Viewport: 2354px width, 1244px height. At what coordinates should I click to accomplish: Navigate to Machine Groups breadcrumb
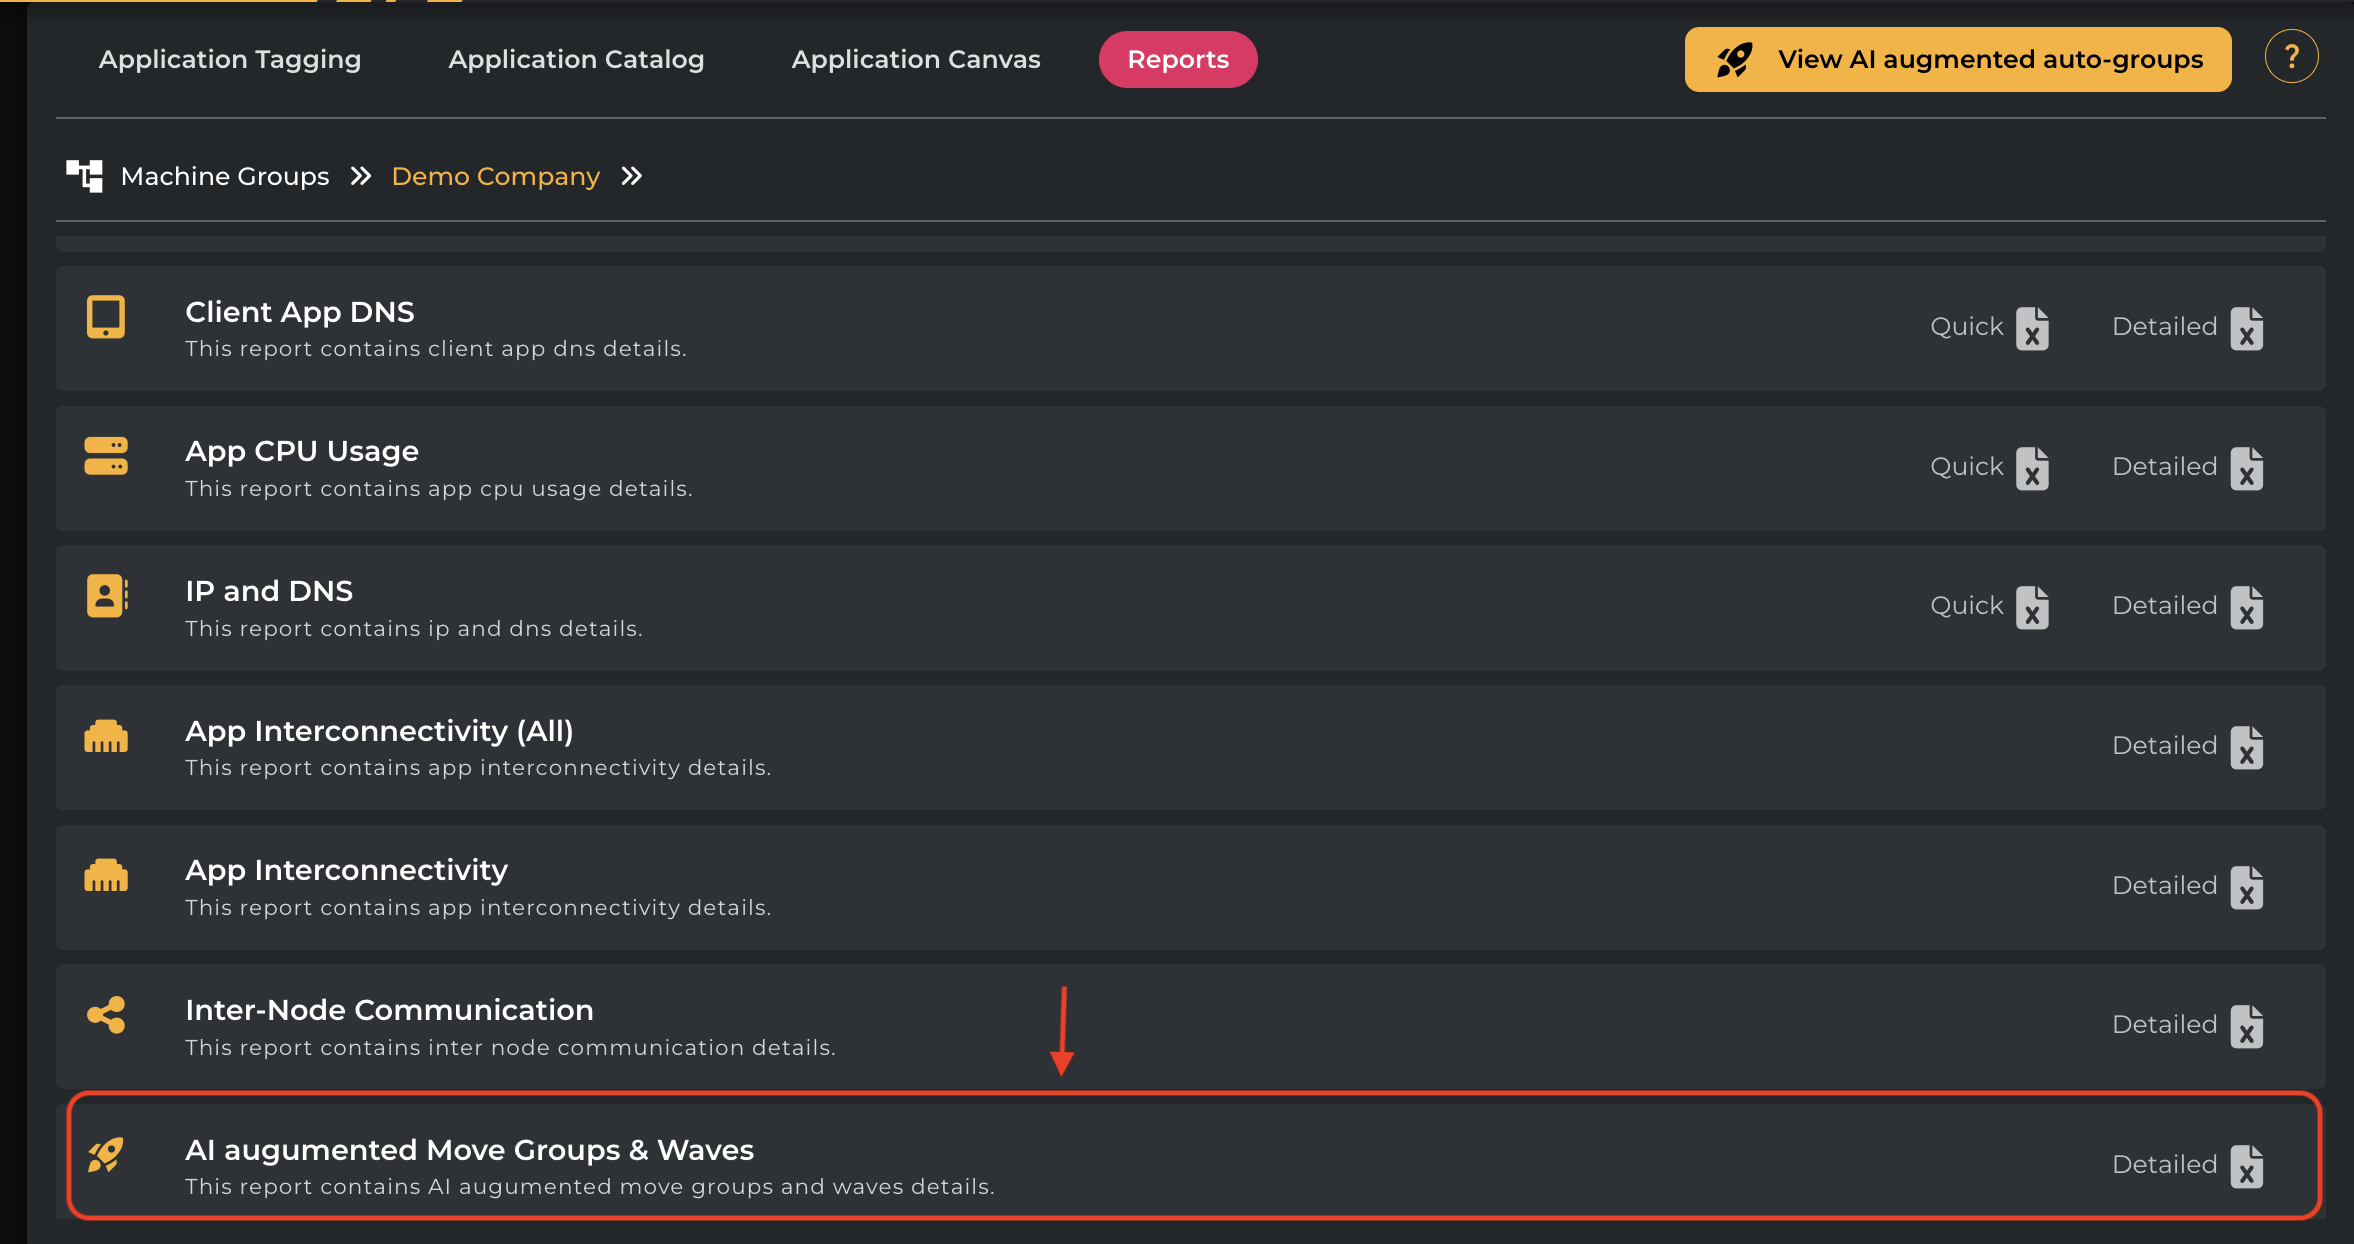tap(225, 176)
